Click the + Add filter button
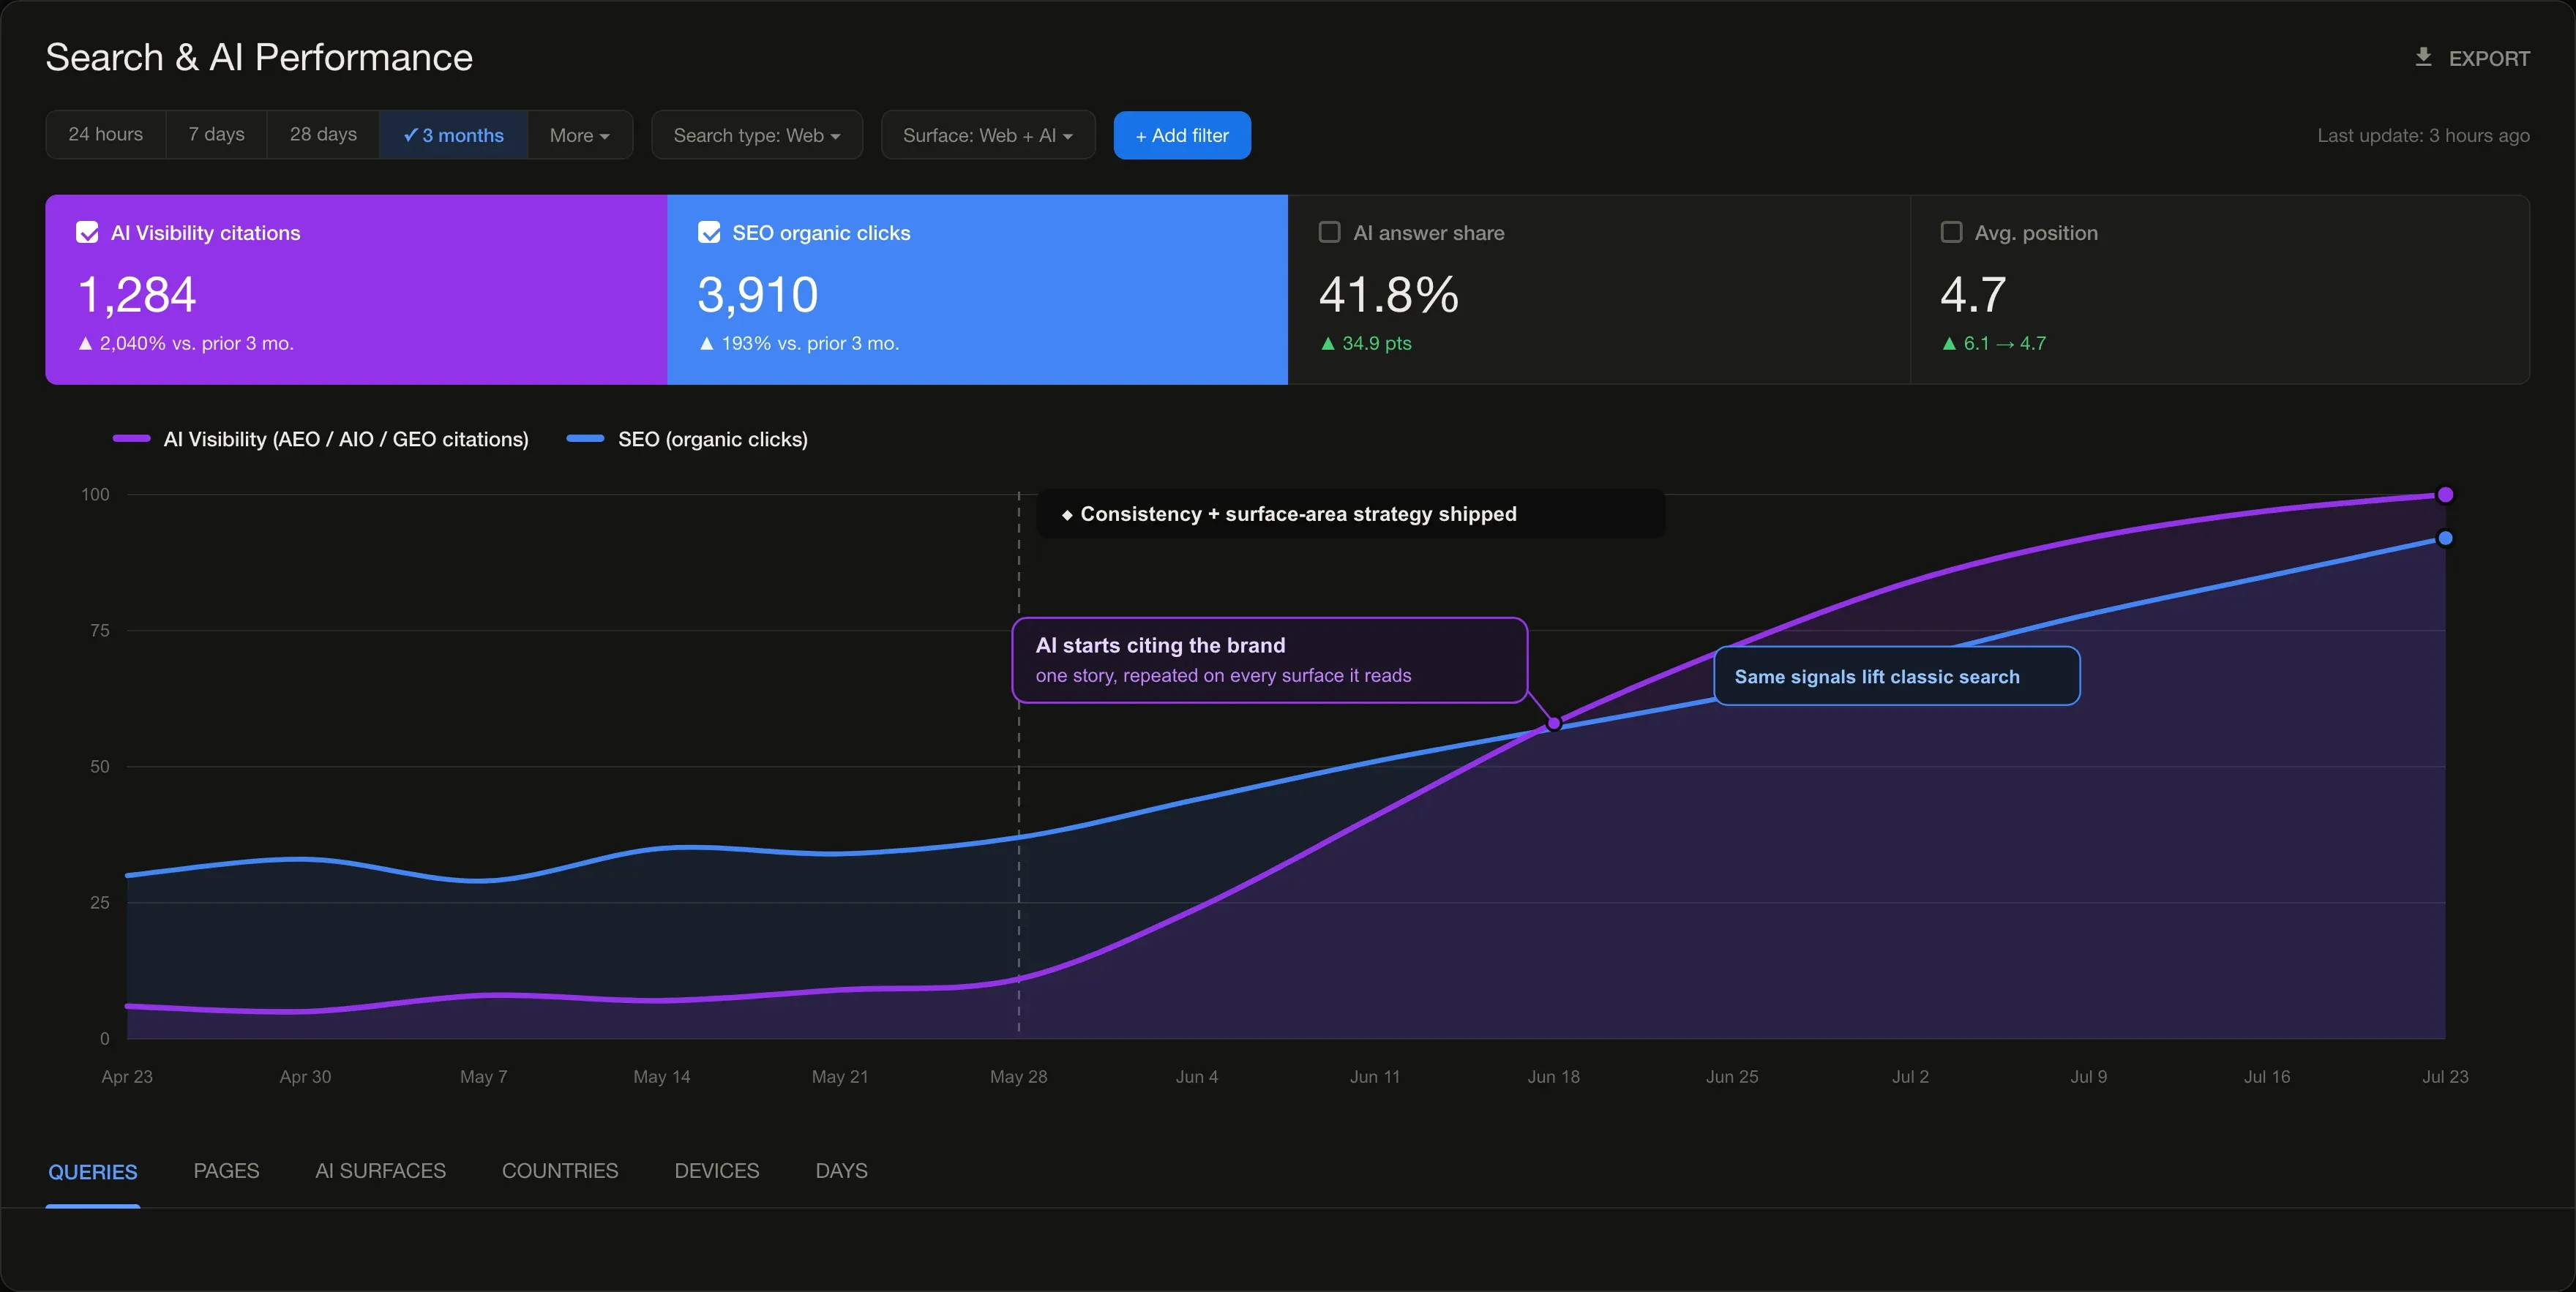This screenshot has height=1292, width=2576. click(x=1182, y=135)
